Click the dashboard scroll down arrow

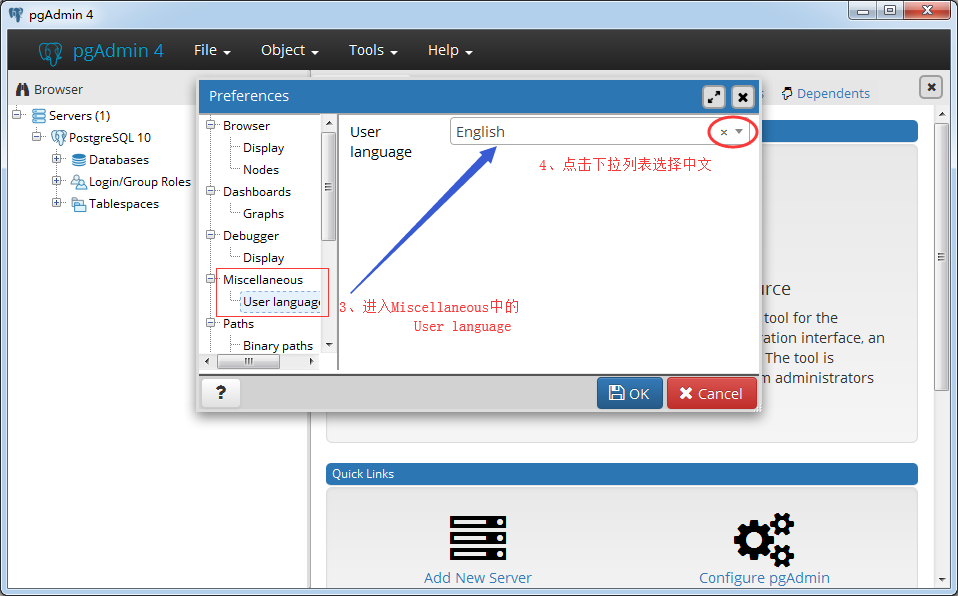click(942, 579)
